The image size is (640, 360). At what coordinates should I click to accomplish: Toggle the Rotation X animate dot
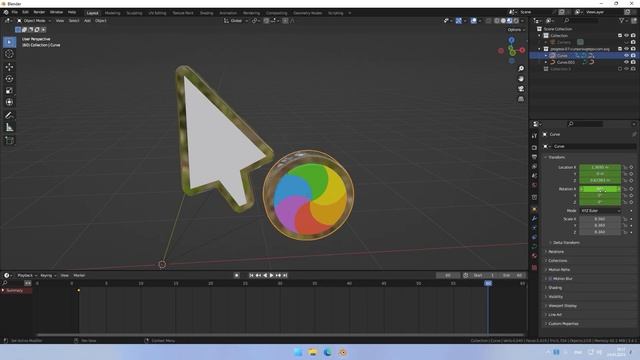[631, 189]
